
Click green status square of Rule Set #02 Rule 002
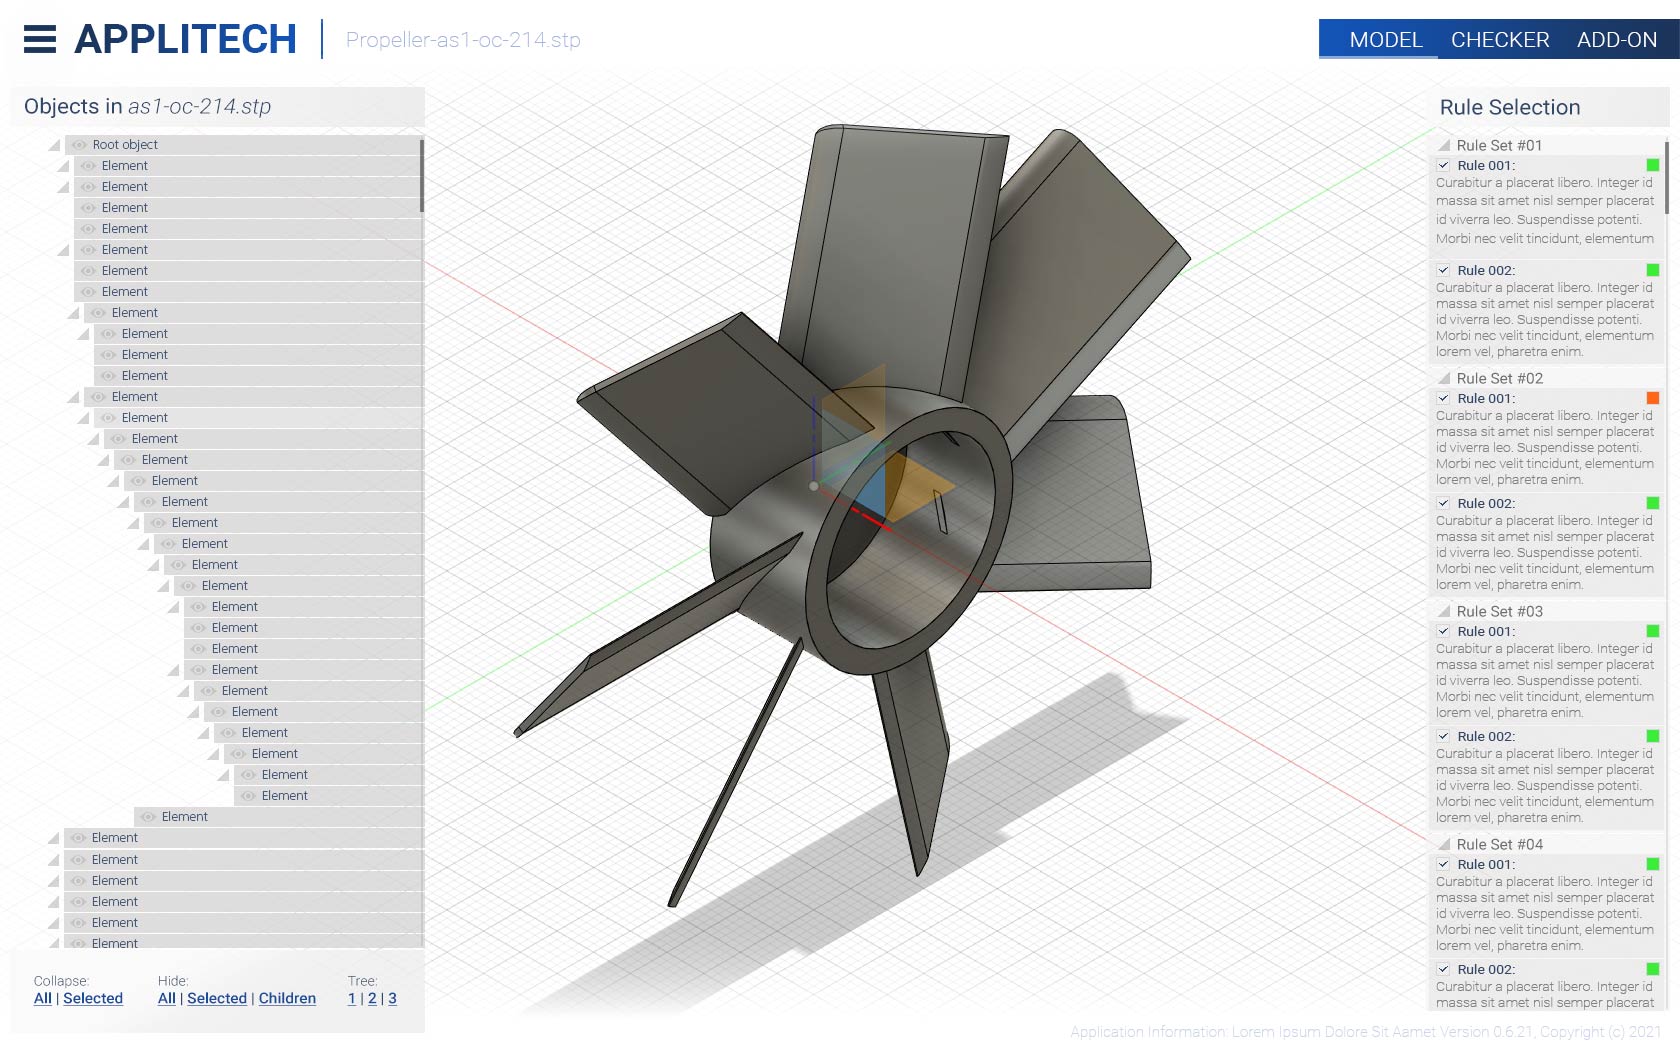coord(1653,503)
